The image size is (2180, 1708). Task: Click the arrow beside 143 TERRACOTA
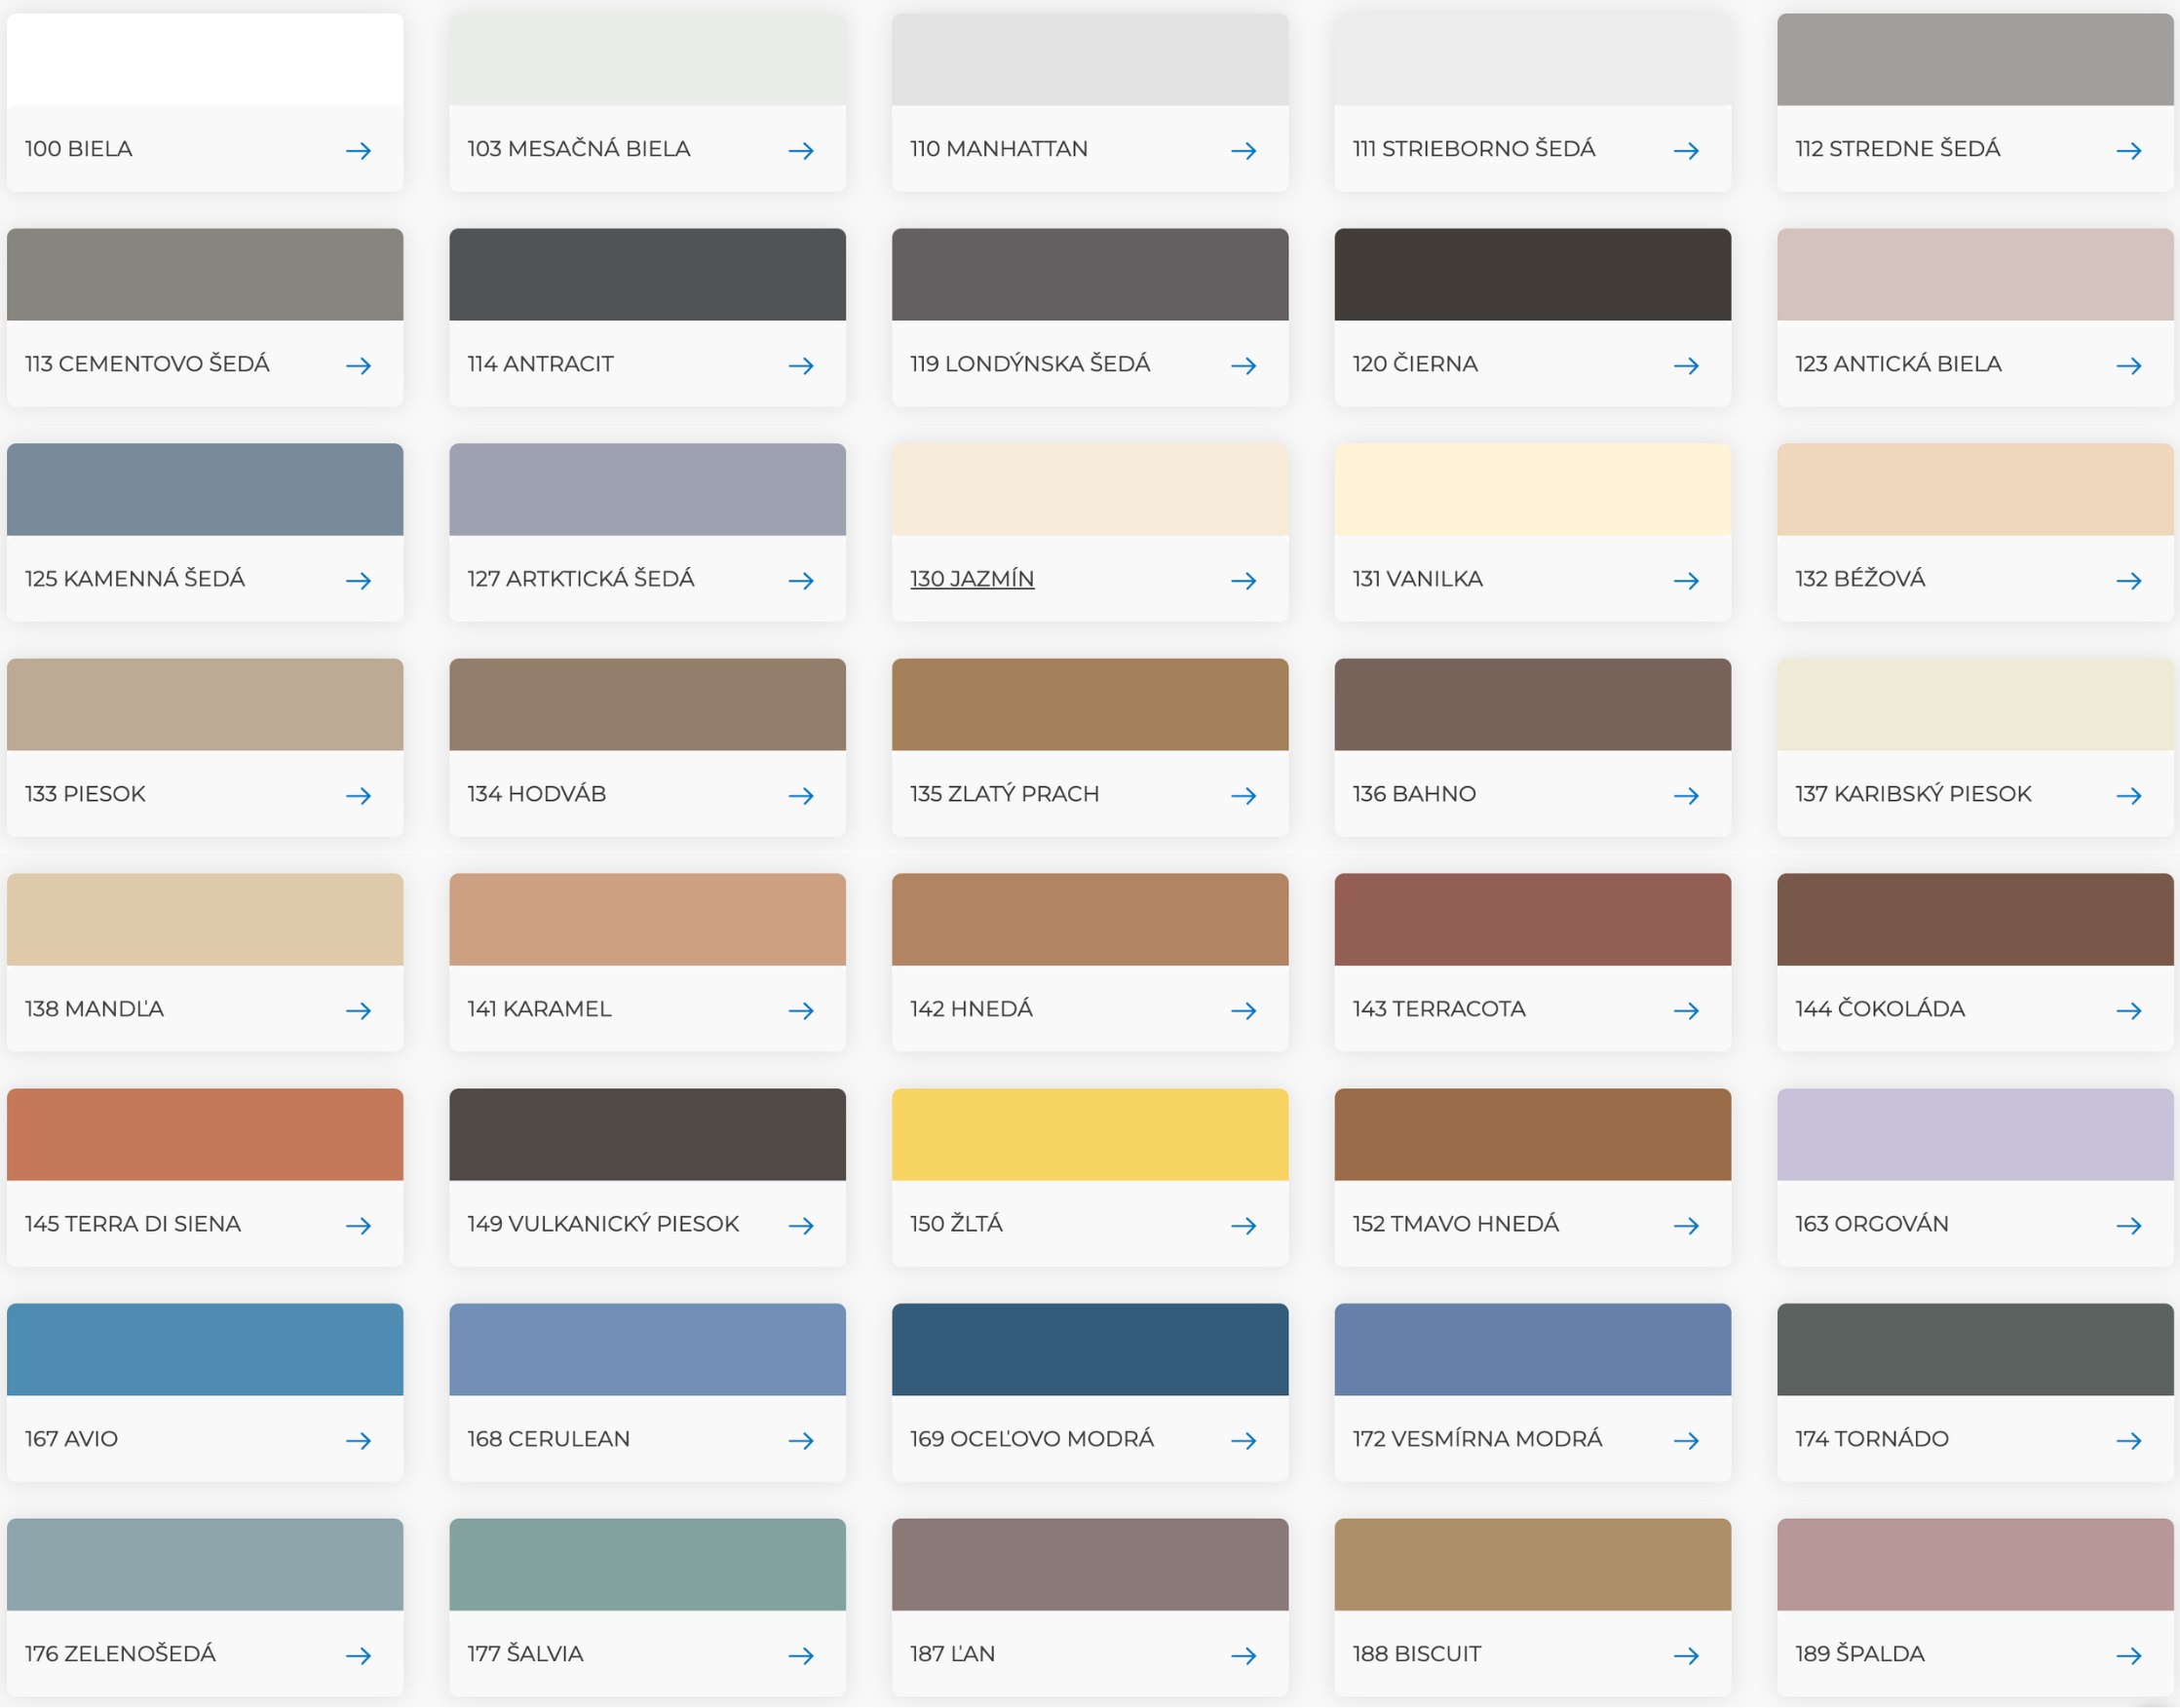pos(1688,1010)
